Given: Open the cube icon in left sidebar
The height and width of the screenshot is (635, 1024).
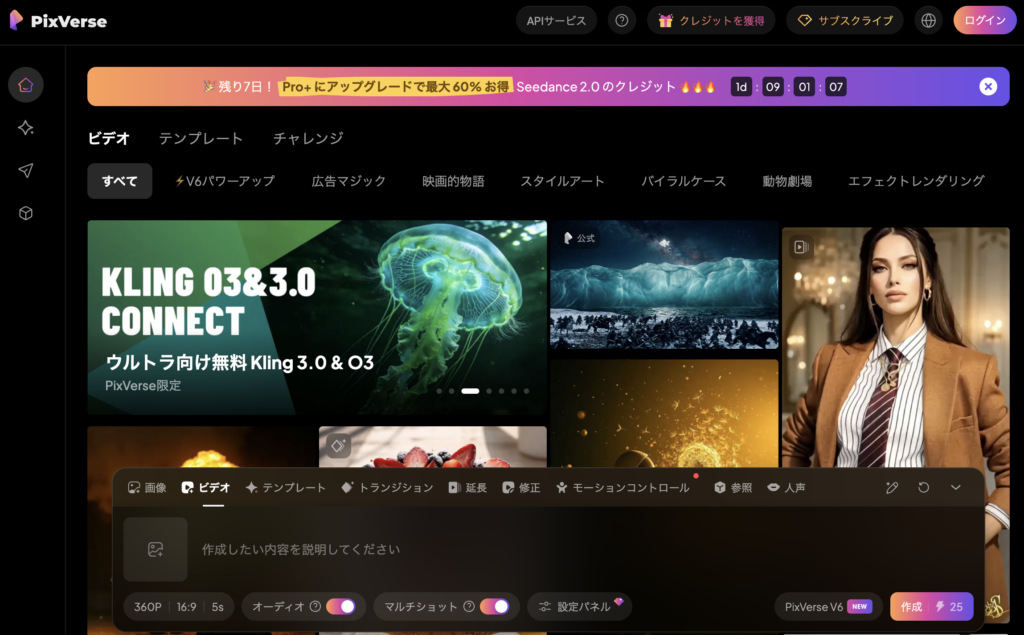Looking at the screenshot, I should click(x=26, y=213).
